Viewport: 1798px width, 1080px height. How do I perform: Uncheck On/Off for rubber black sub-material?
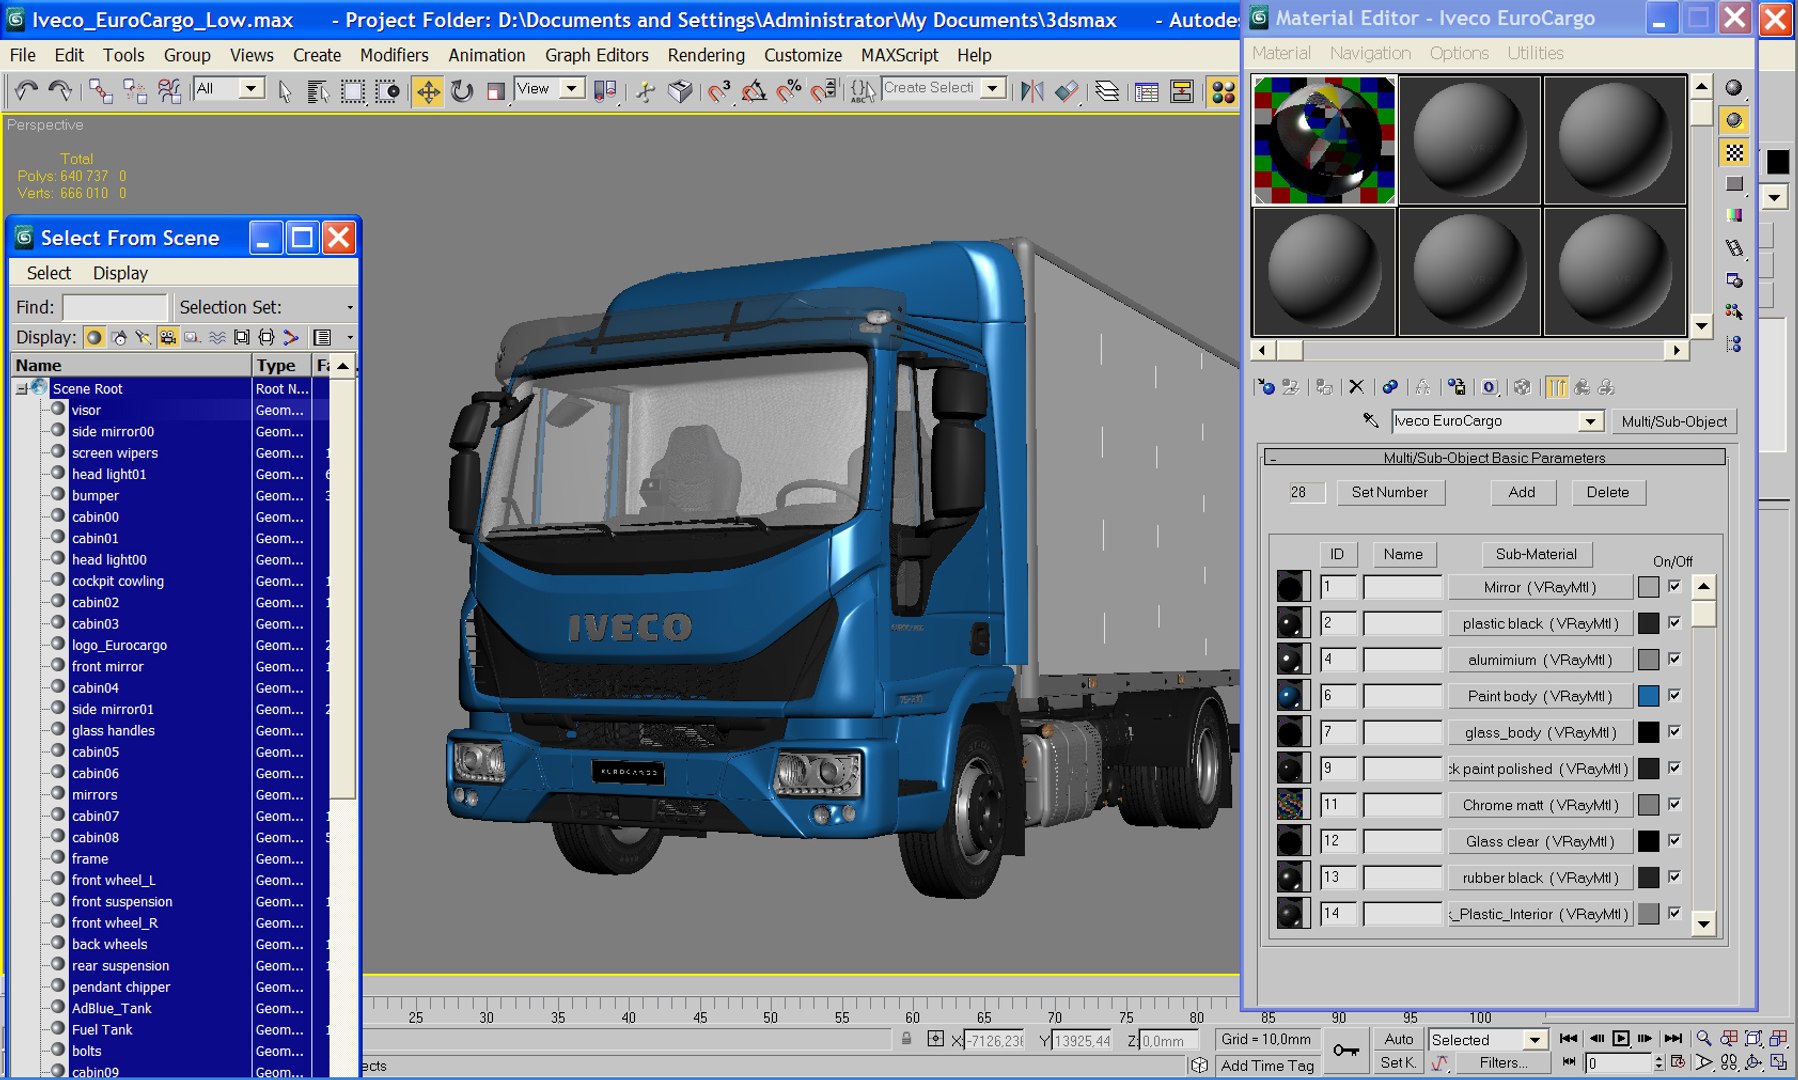coord(1675,877)
